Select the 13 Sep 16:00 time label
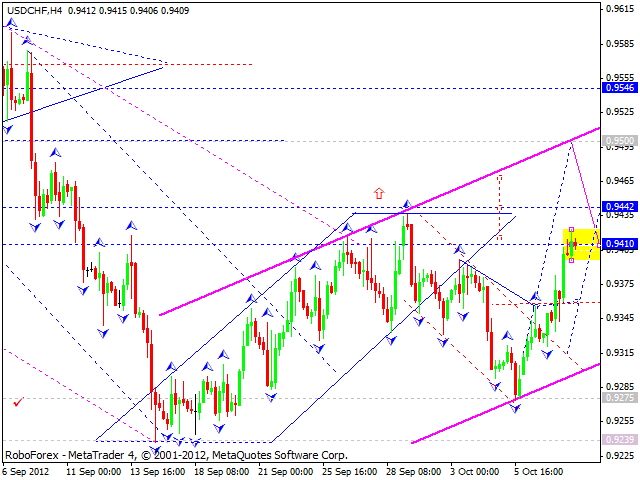Viewport: 640px width, 480px height. click(158, 471)
